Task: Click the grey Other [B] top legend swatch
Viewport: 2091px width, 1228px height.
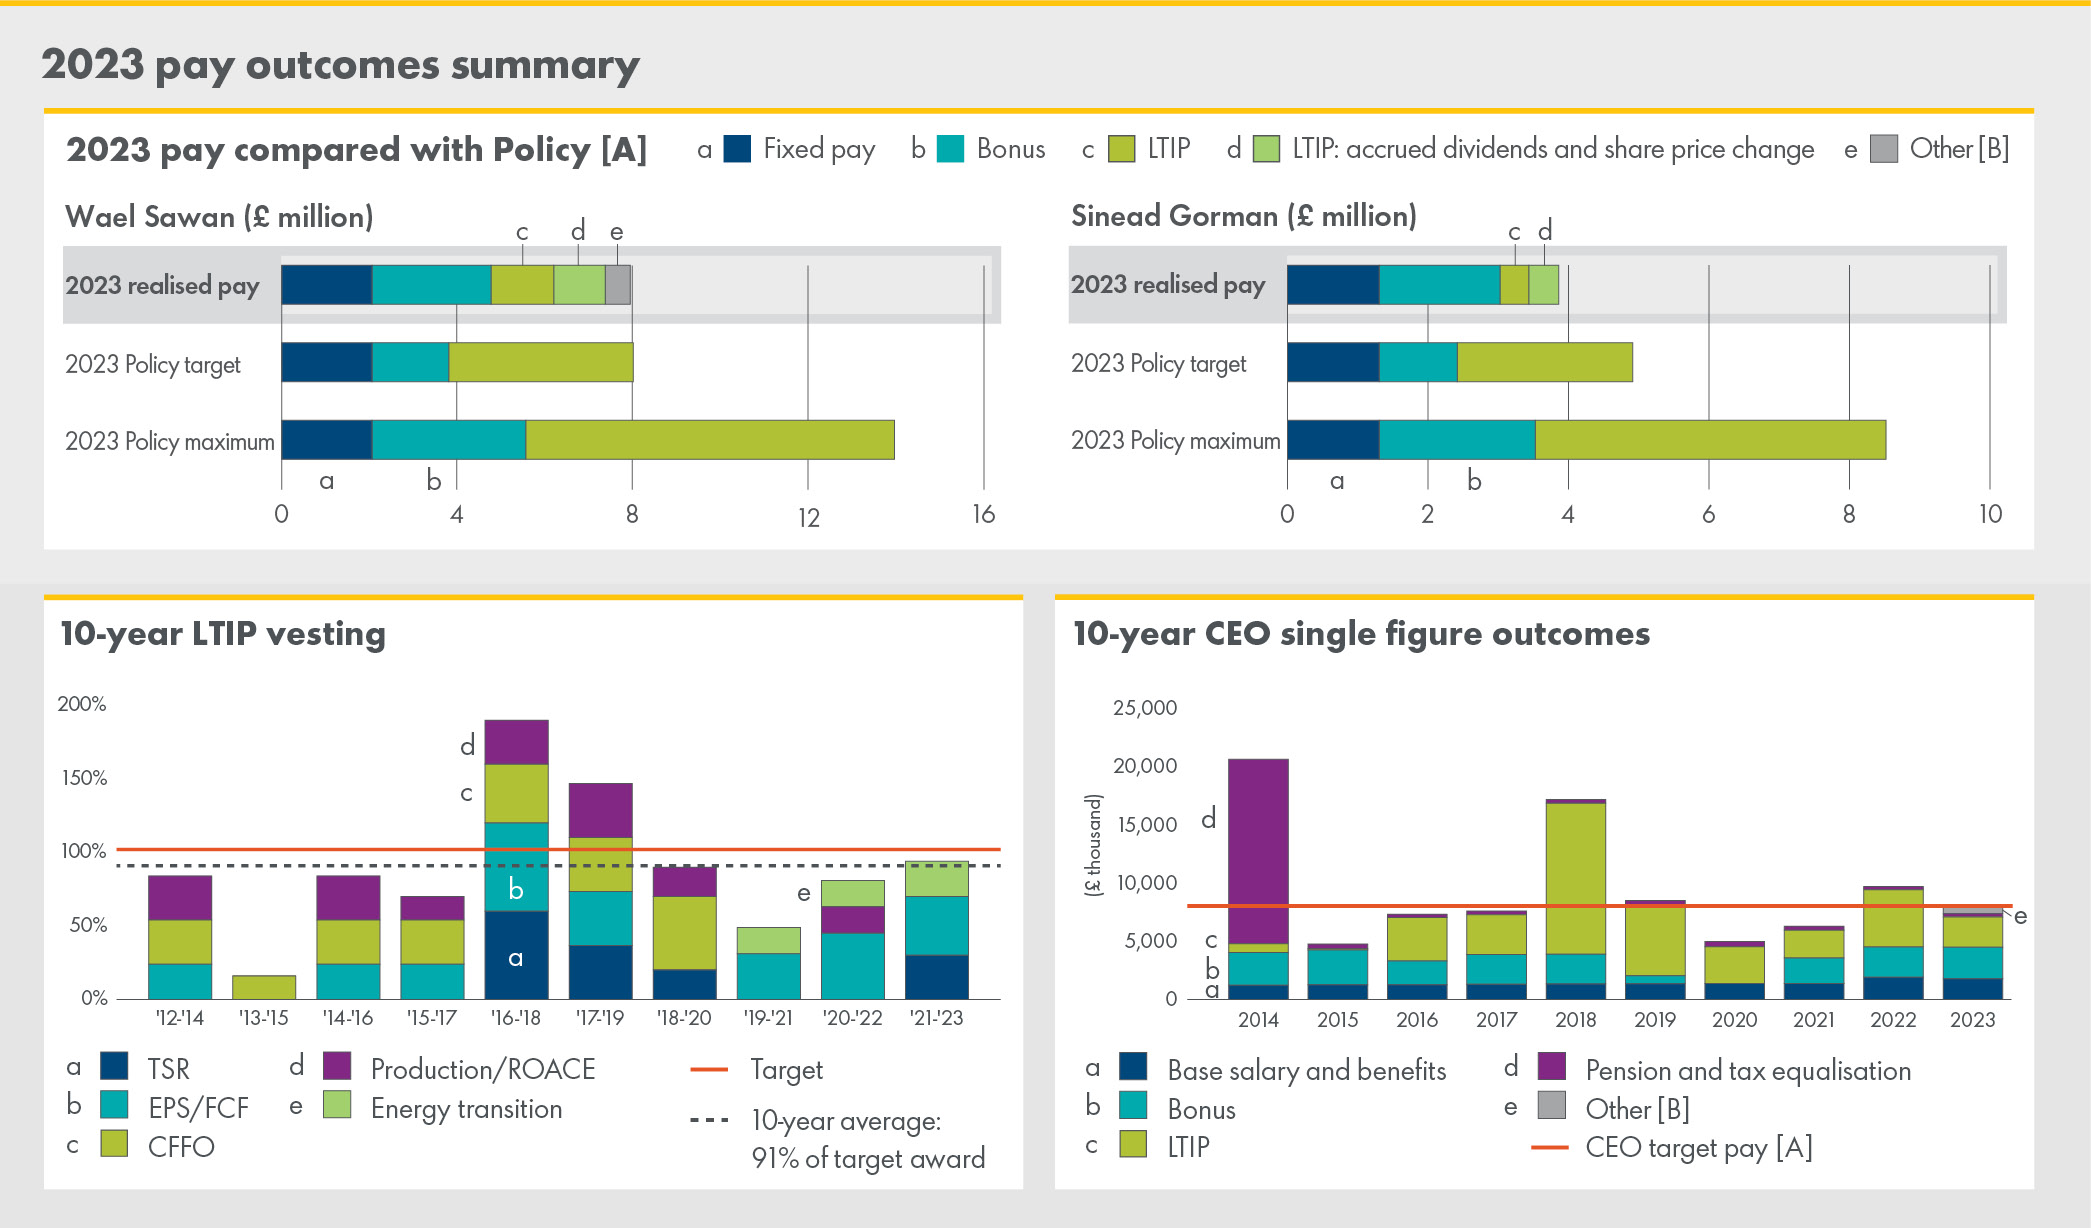Action: [x=1884, y=149]
